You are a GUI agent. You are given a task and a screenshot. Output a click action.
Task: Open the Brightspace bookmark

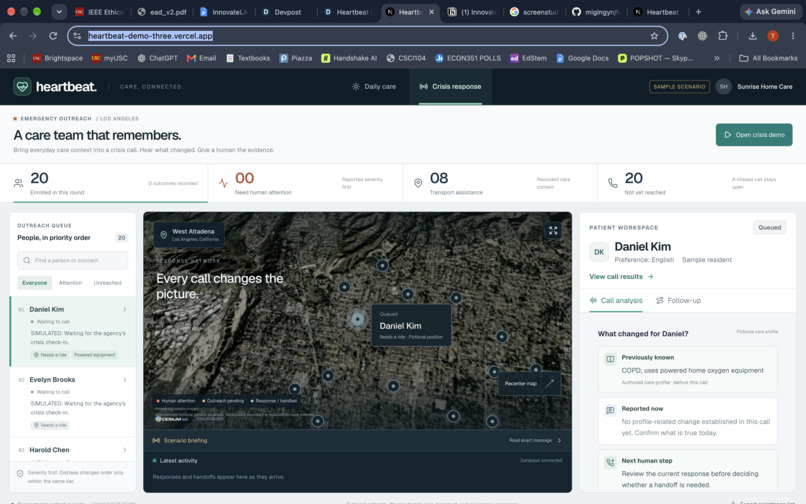click(x=58, y=58)
